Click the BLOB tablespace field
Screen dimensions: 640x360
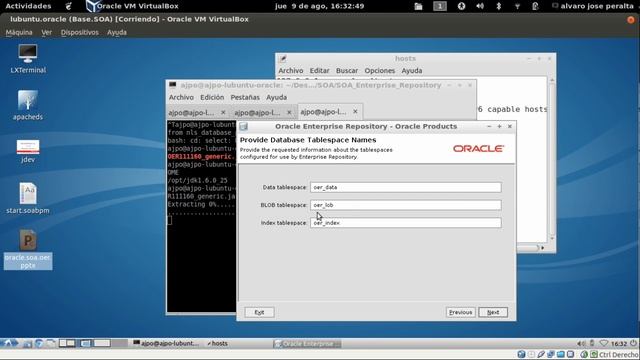point(405,205)
